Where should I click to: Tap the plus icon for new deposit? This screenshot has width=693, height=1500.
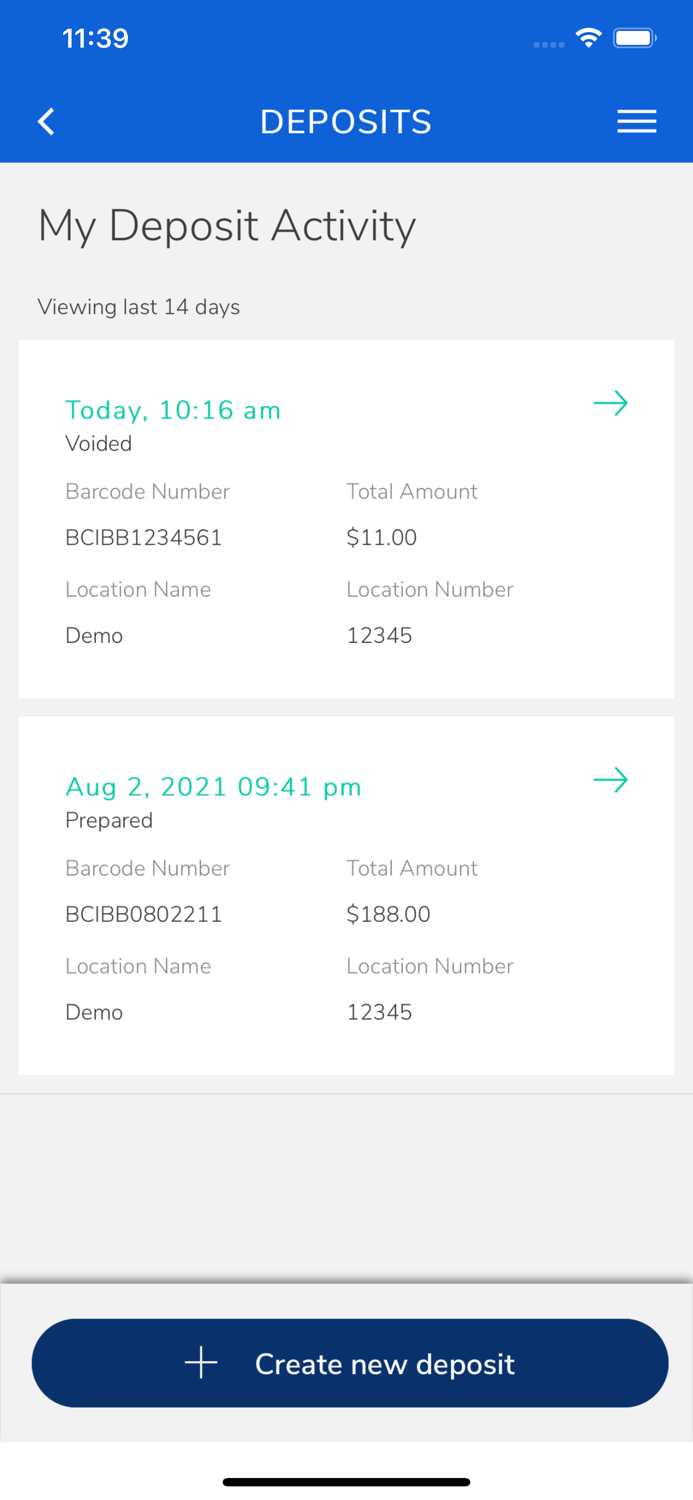pos(201,1363)
